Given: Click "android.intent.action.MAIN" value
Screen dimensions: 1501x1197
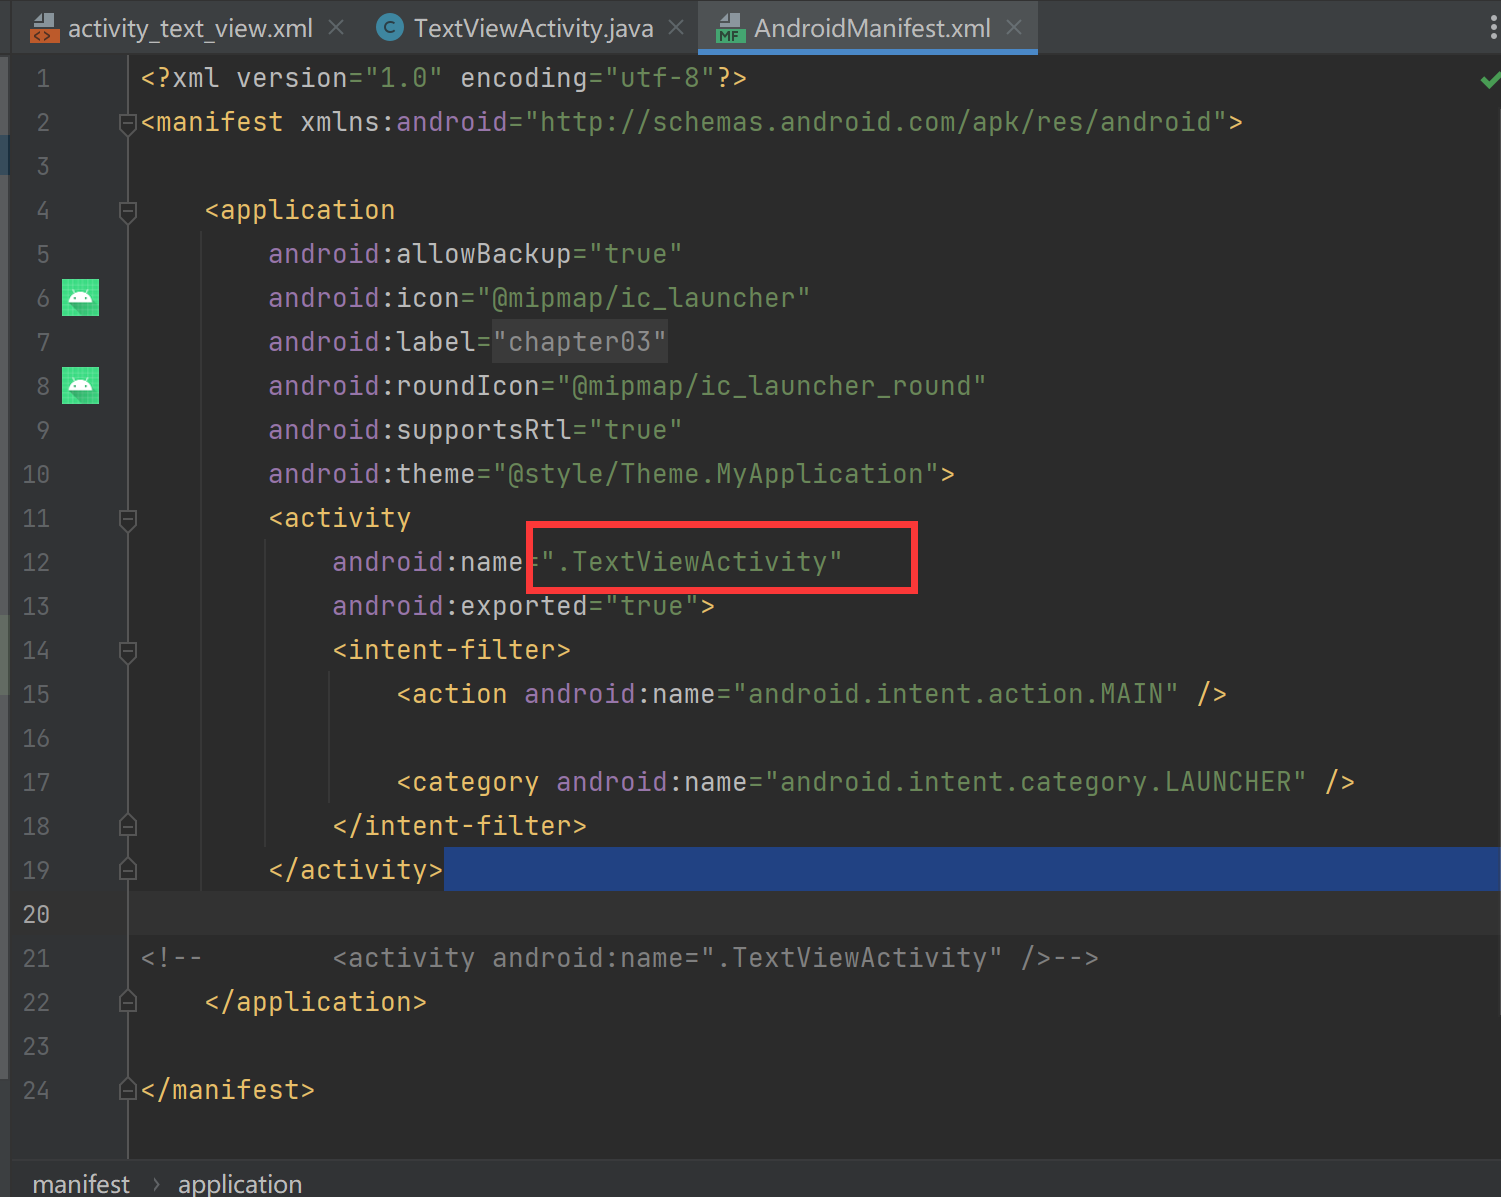Looking at the screenshot, I should [955, 694].
